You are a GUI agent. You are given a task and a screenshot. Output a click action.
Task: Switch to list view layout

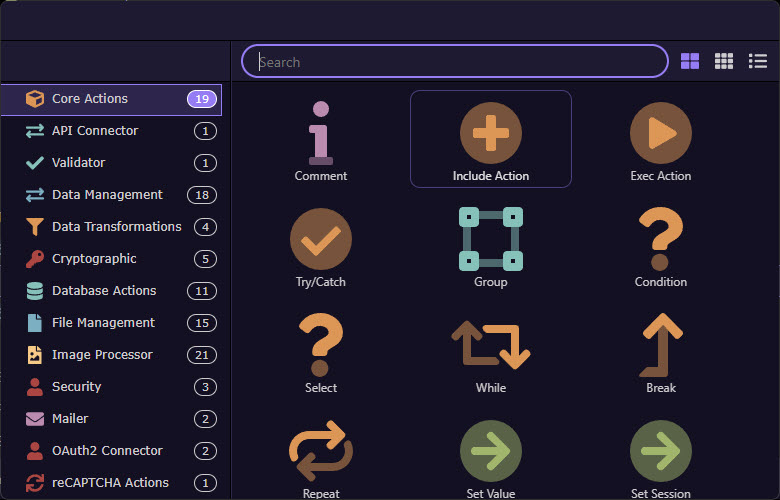tap(758, 61)
